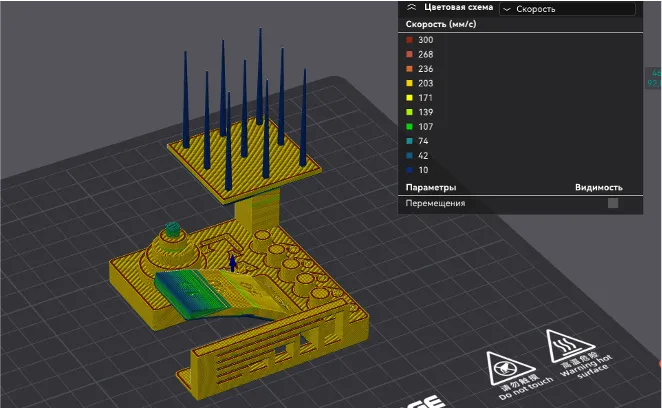This screenshot has height=408, width=662.
Task: Click the yellow 171 speed swatch
Action: coord(409,98)
